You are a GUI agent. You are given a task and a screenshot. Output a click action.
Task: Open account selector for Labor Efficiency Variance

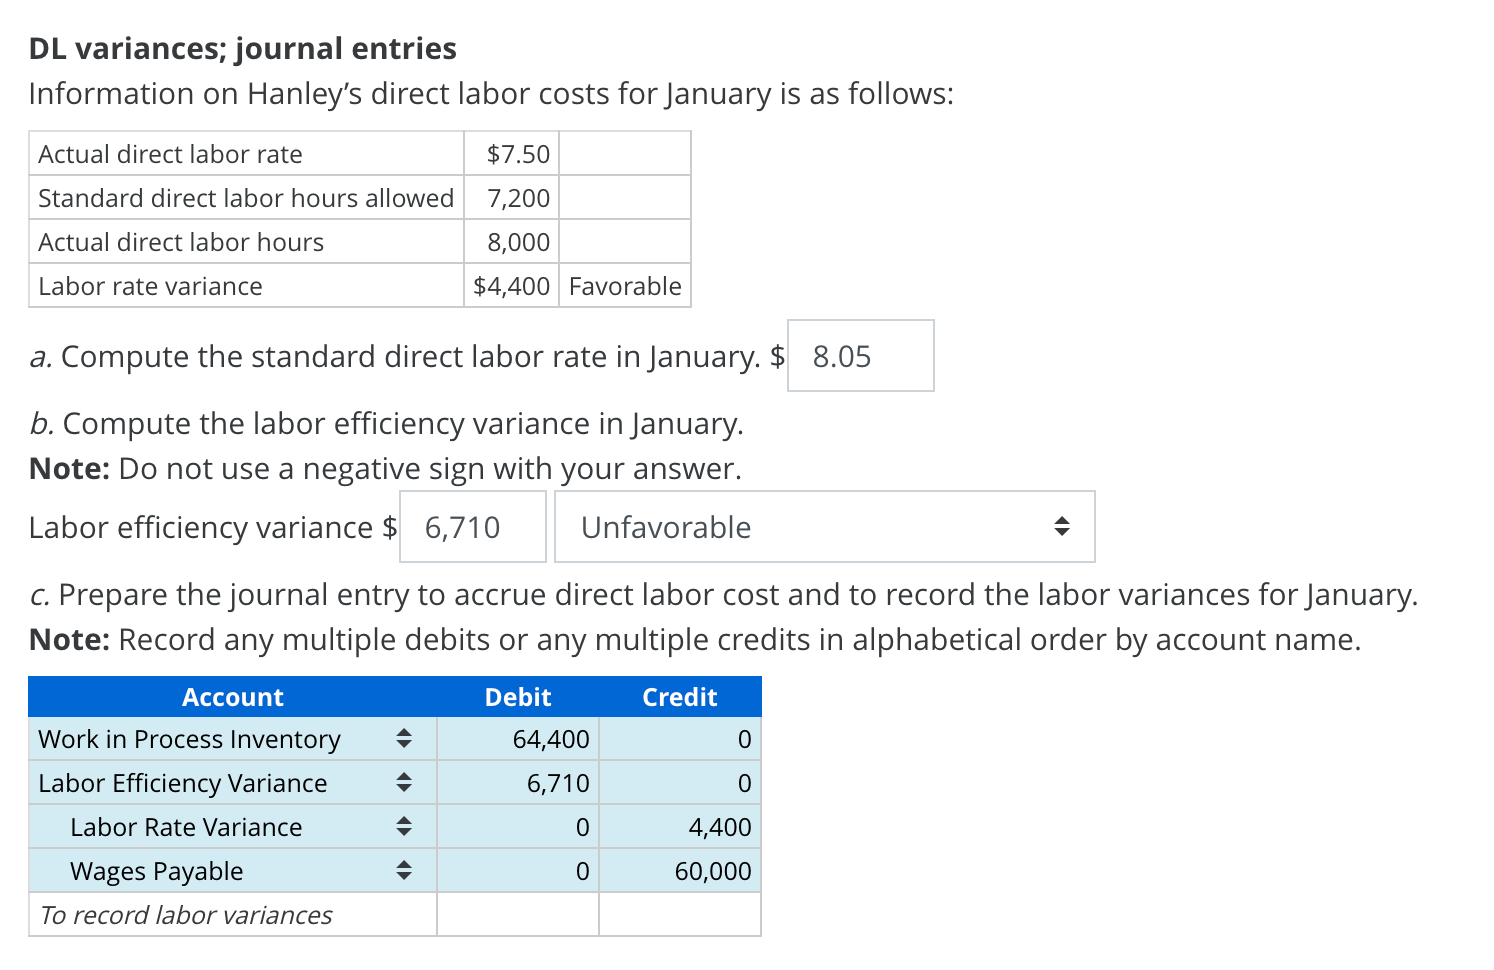click(x=404, y=782)
